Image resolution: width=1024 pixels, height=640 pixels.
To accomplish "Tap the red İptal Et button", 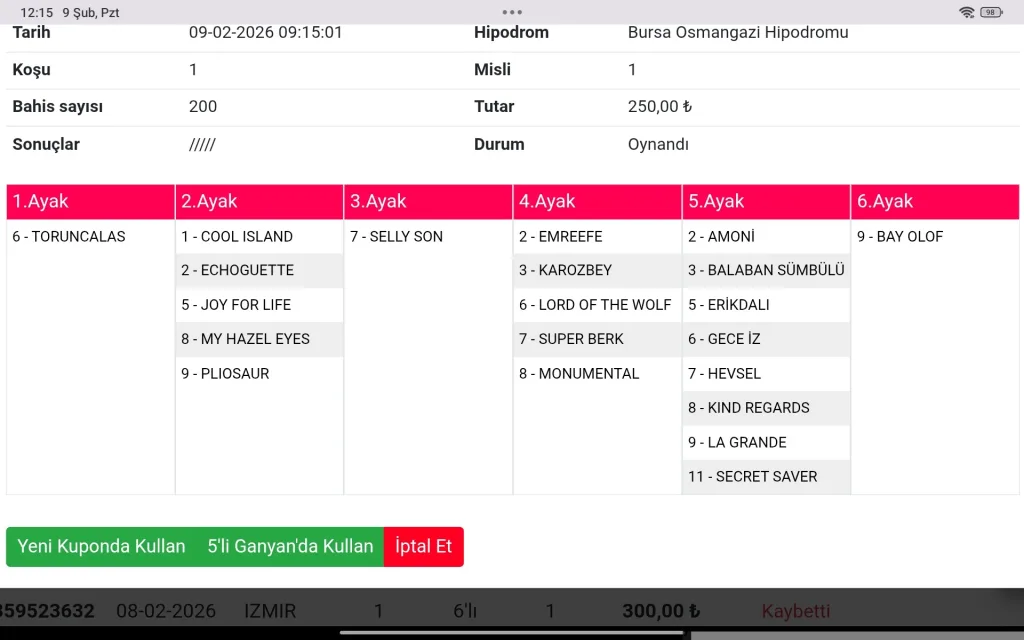I will pyautogui.click(x=423, y=547).
